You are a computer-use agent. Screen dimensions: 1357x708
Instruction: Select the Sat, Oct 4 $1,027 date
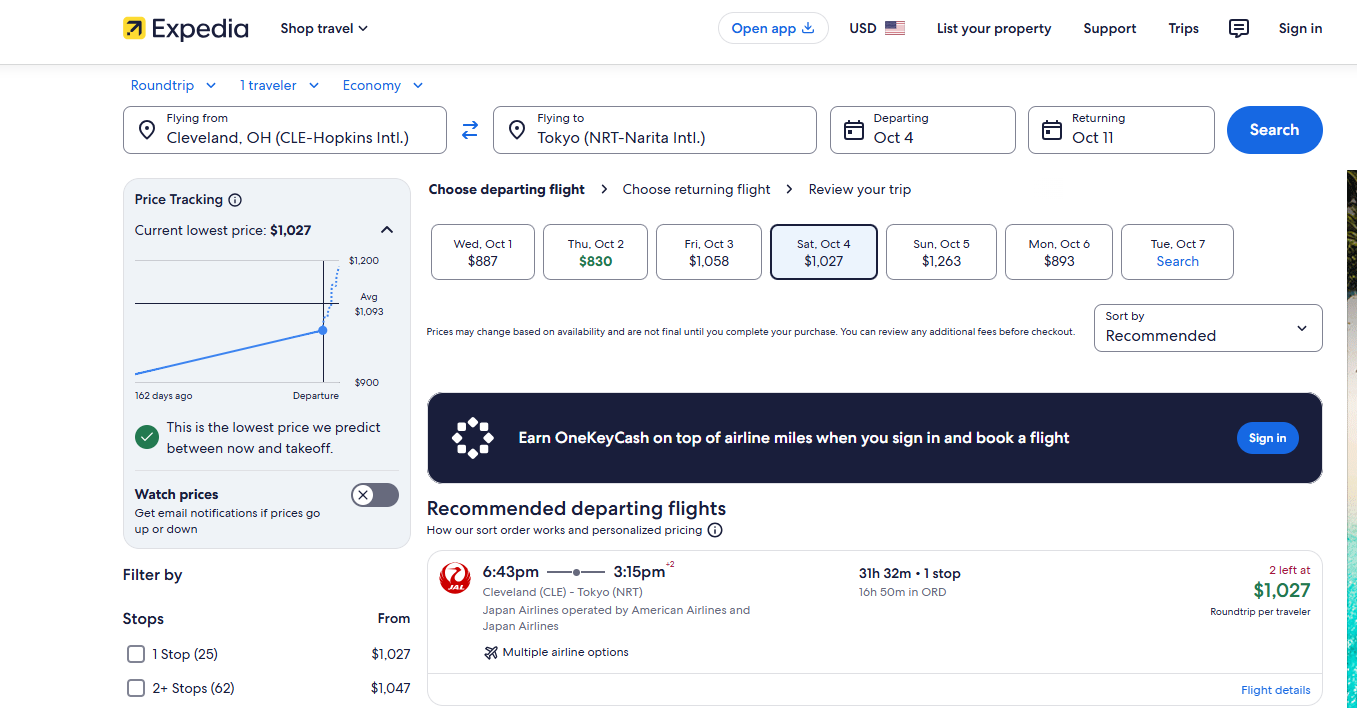(824, 252)
